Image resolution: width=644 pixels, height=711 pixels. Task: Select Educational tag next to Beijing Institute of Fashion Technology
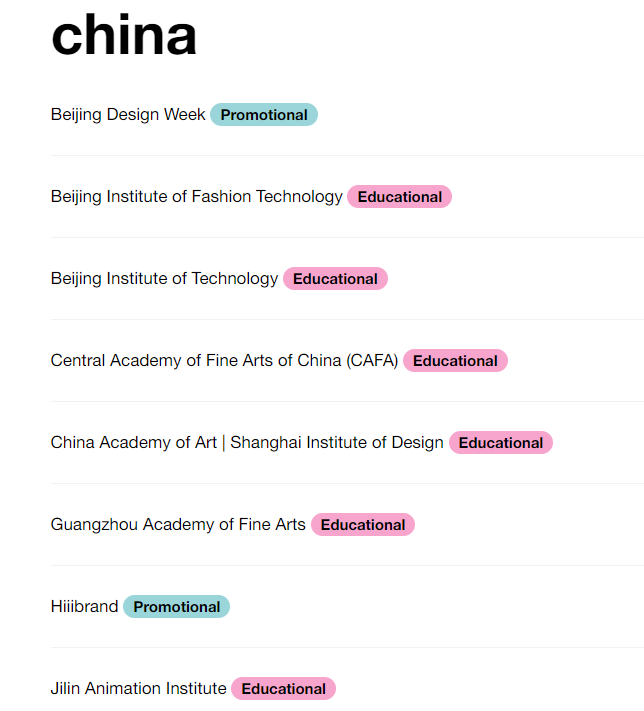[400, 197]
